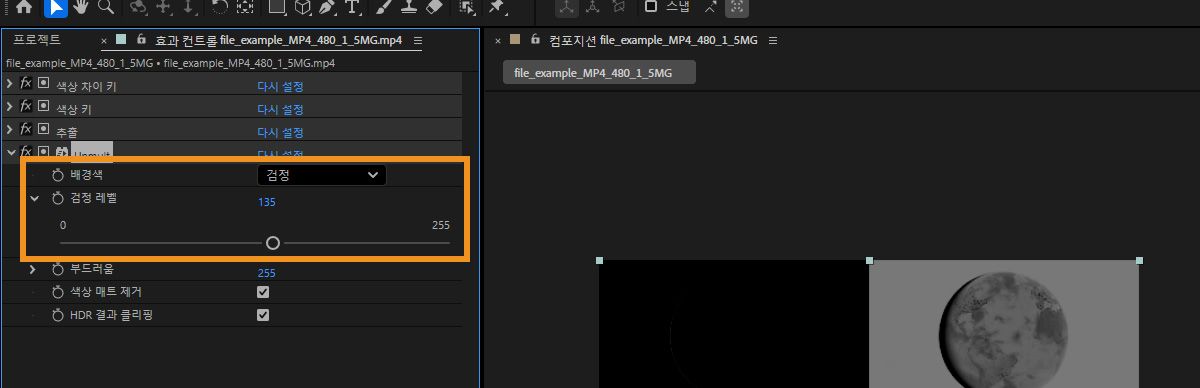Reset 색상 차이 키 with 다시 설정
The image size is (1200, 388).
(280, 86)
